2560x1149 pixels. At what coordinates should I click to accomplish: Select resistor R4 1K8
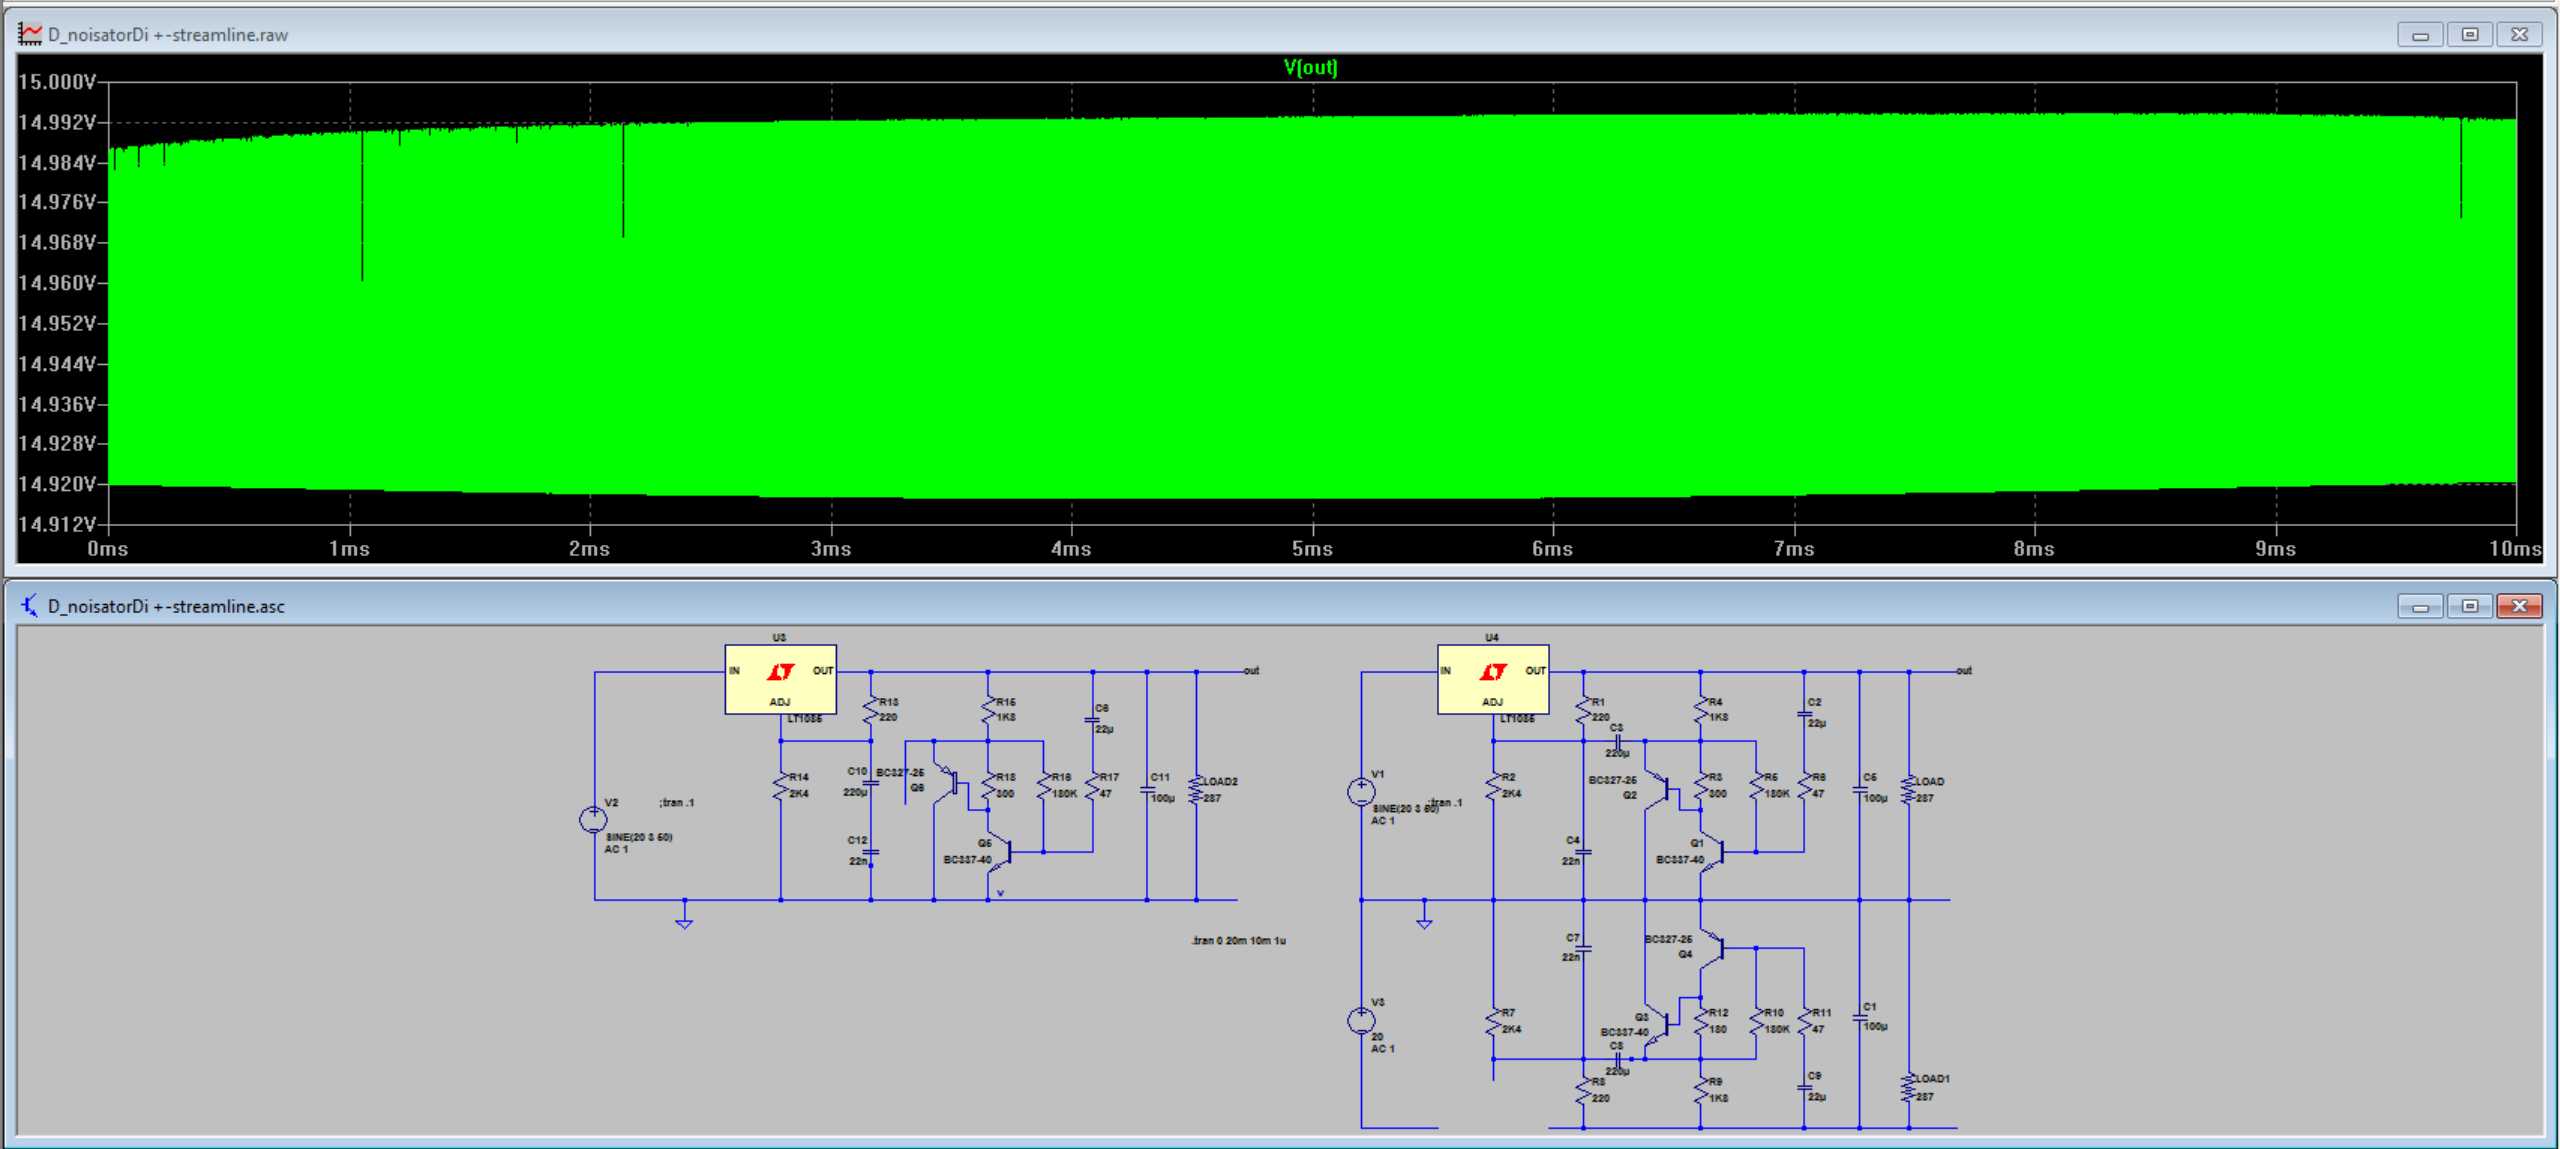[1700, 710]
